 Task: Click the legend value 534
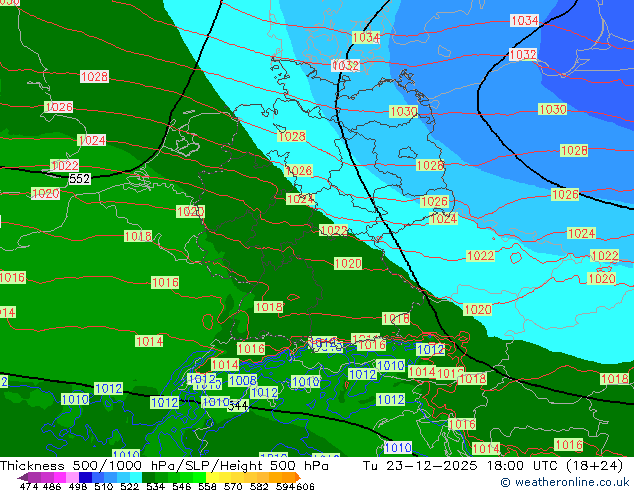coord(155,486)
